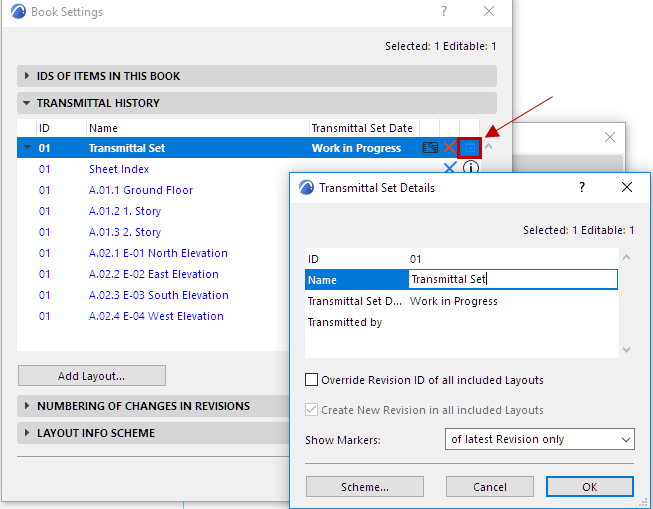The width and height of the screenshot is (653, 509).
Task: Select the ID row in details list
Action: point(461,259)
